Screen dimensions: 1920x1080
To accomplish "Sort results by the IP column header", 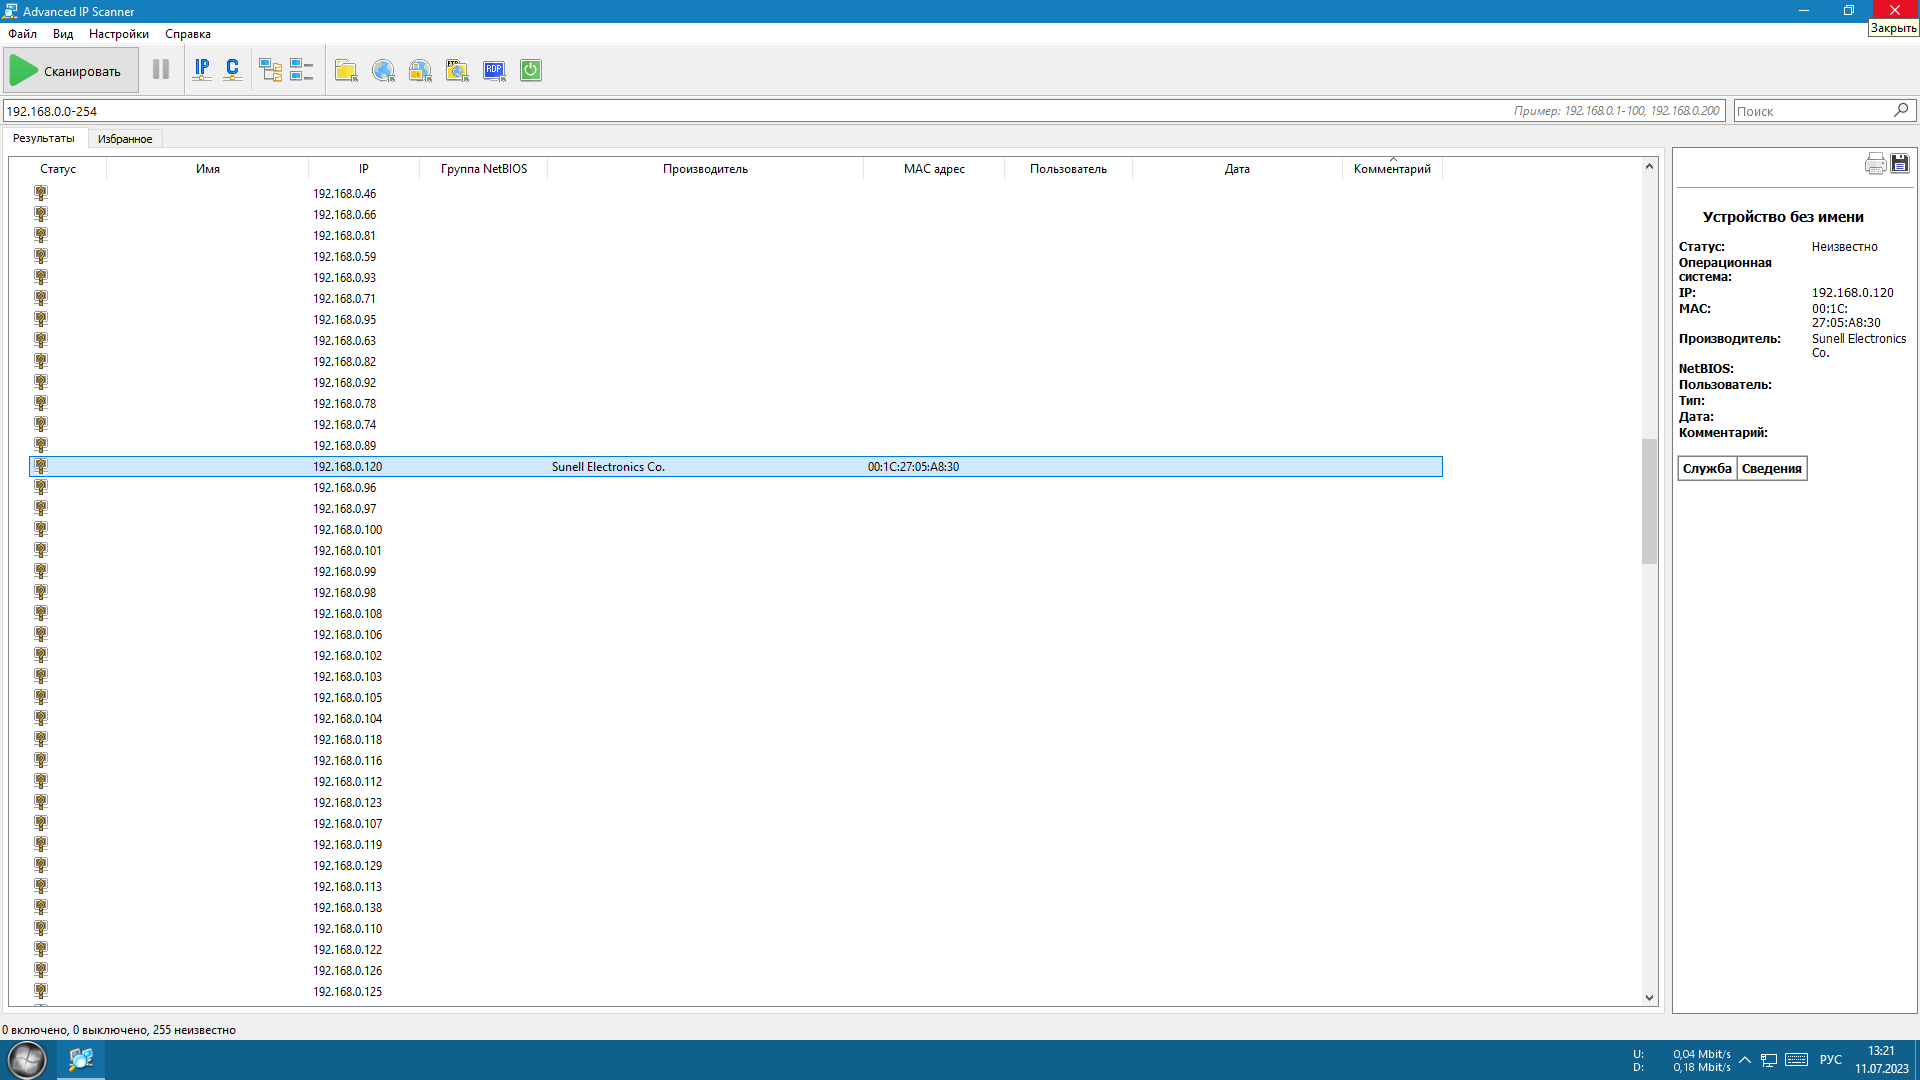I will tap(363, 169).
